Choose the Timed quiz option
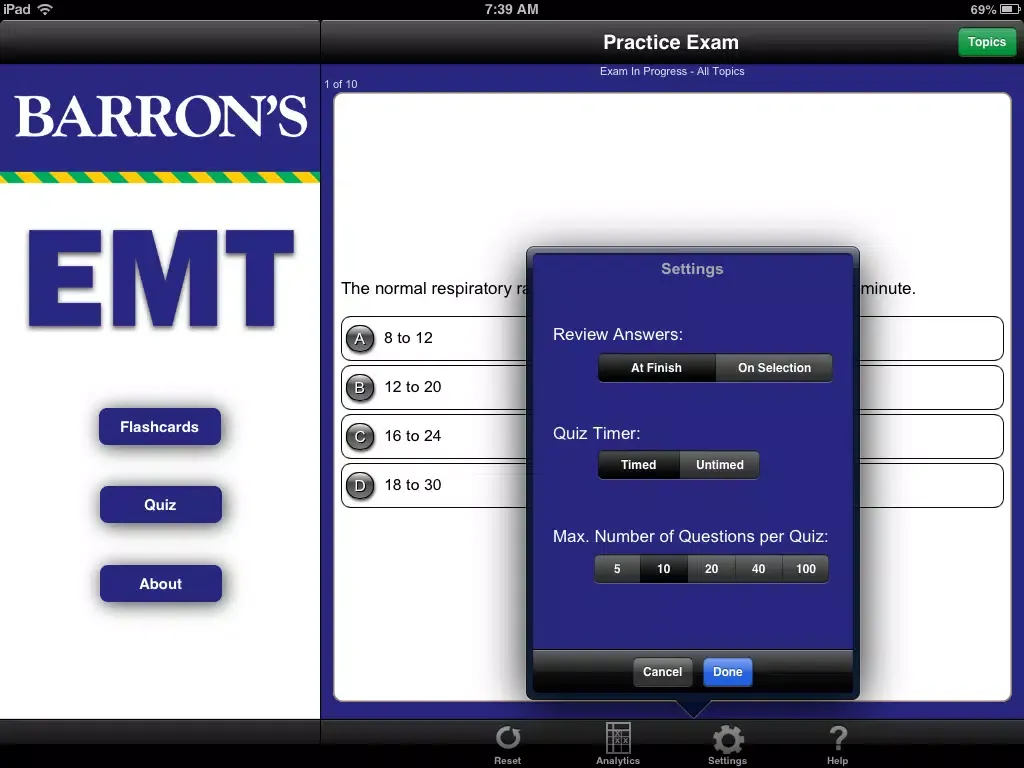The height and width of the screenshot is (768, 1024). (638, 465)
